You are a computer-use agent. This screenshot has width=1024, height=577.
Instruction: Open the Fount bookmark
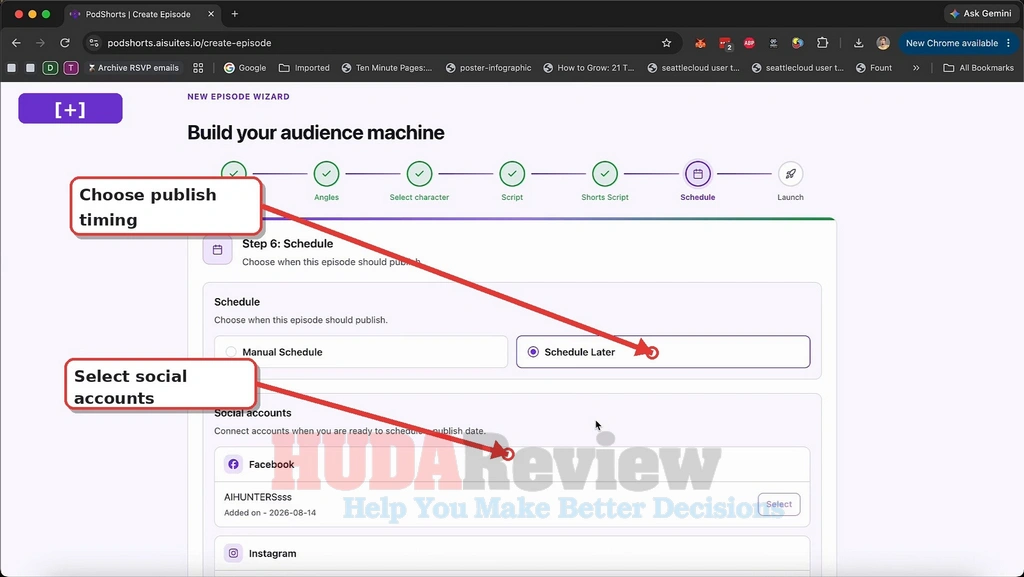874,68
